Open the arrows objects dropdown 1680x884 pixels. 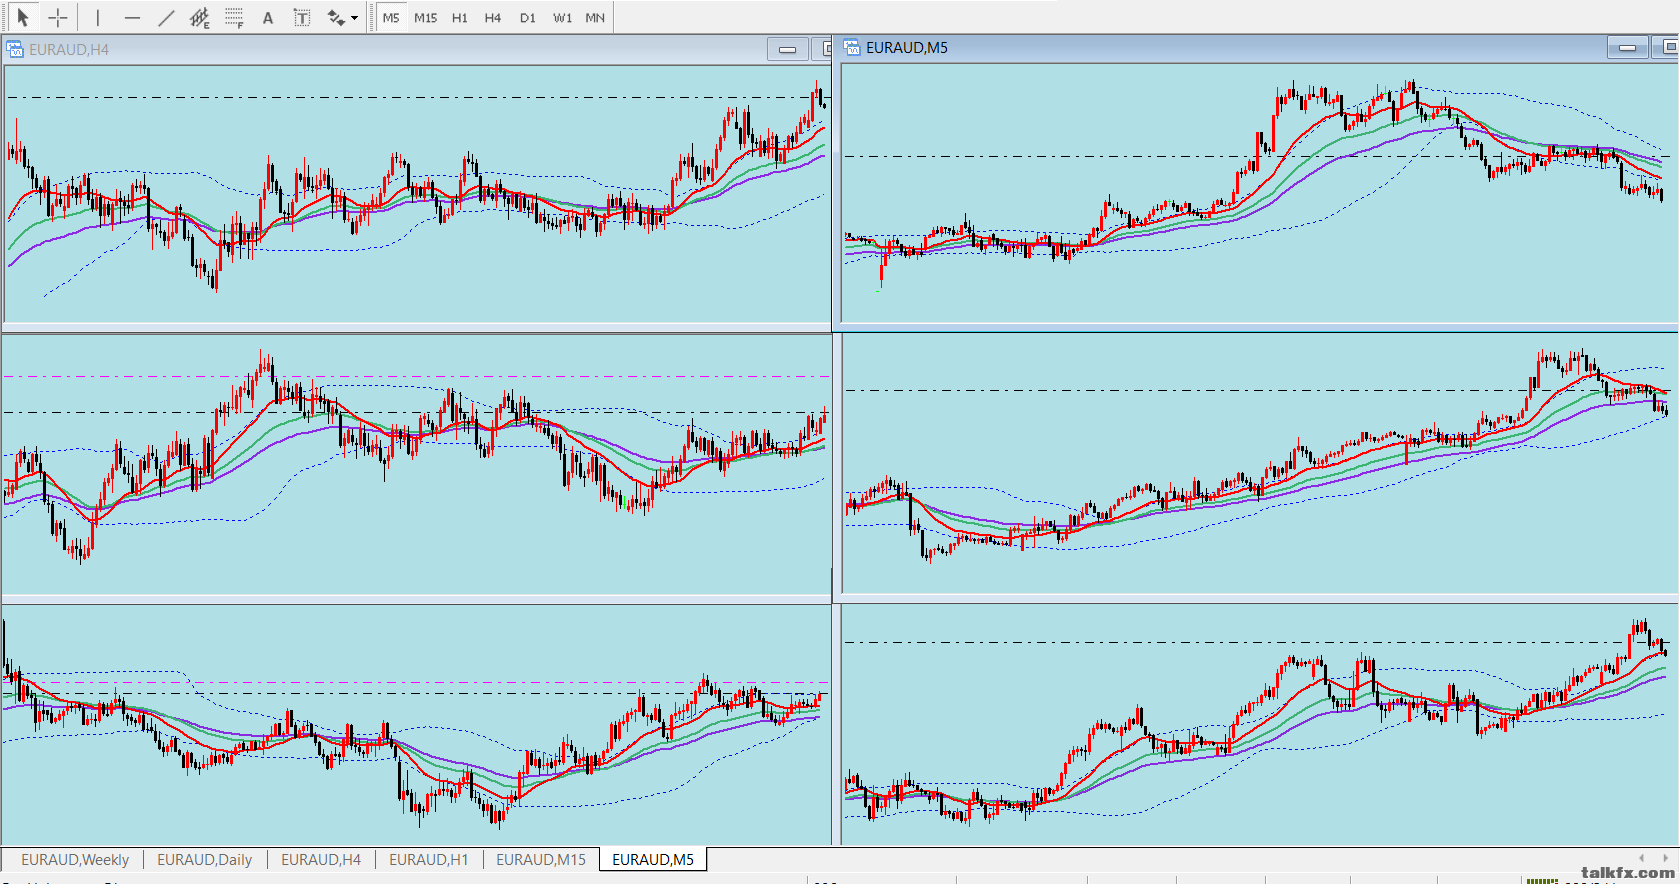pos(343,18)
